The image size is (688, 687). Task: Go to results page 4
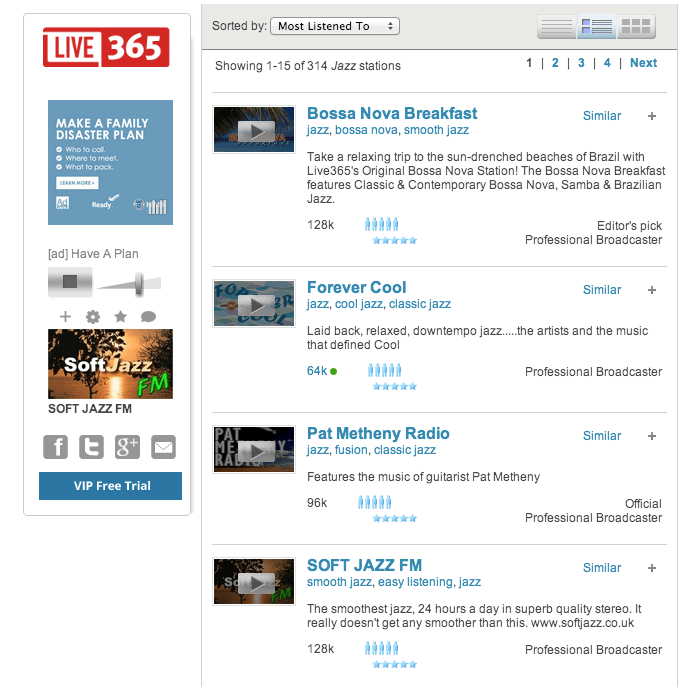click(x=607, y=63)
